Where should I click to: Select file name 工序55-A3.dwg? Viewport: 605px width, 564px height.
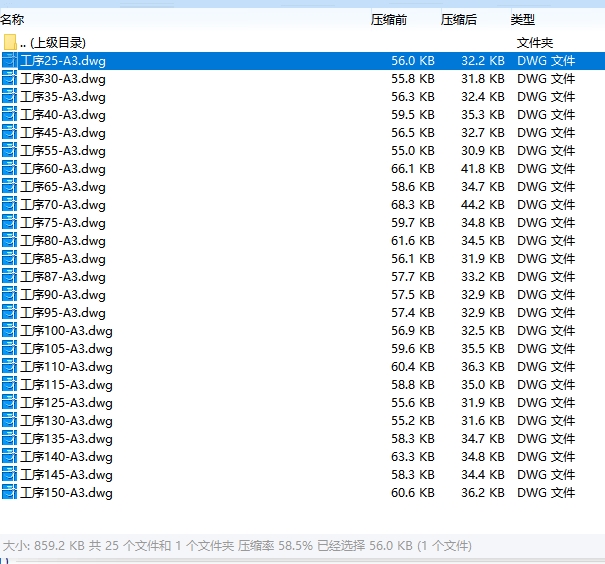click(x=63, y=150)
